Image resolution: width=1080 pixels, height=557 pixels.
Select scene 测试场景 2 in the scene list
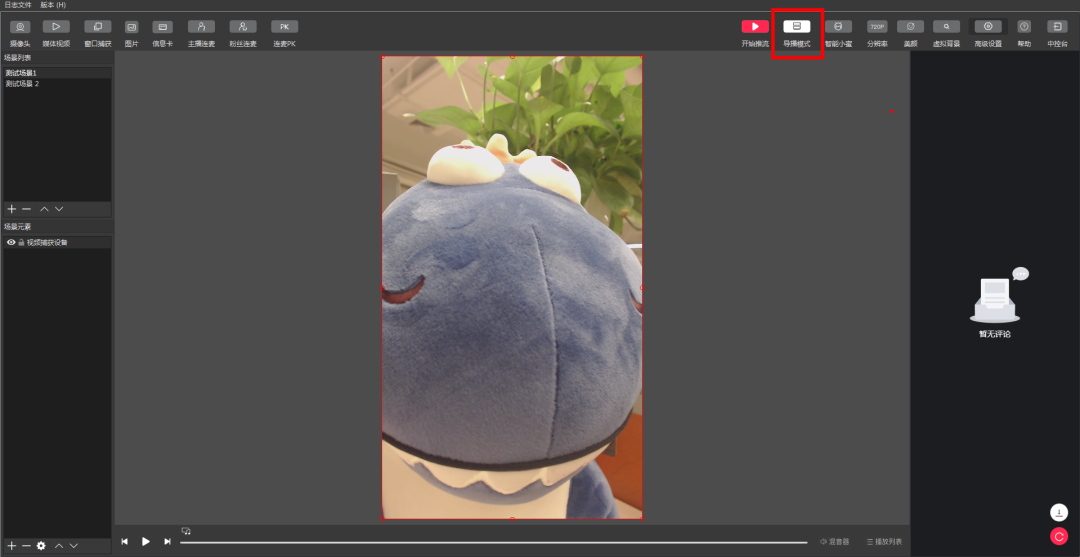tap(57, 83)
